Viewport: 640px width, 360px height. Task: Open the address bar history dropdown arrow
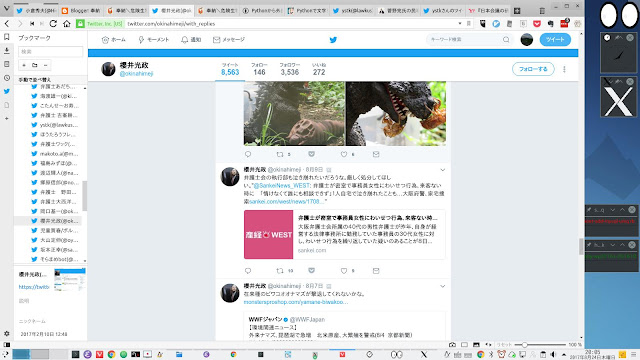[460, 24]
